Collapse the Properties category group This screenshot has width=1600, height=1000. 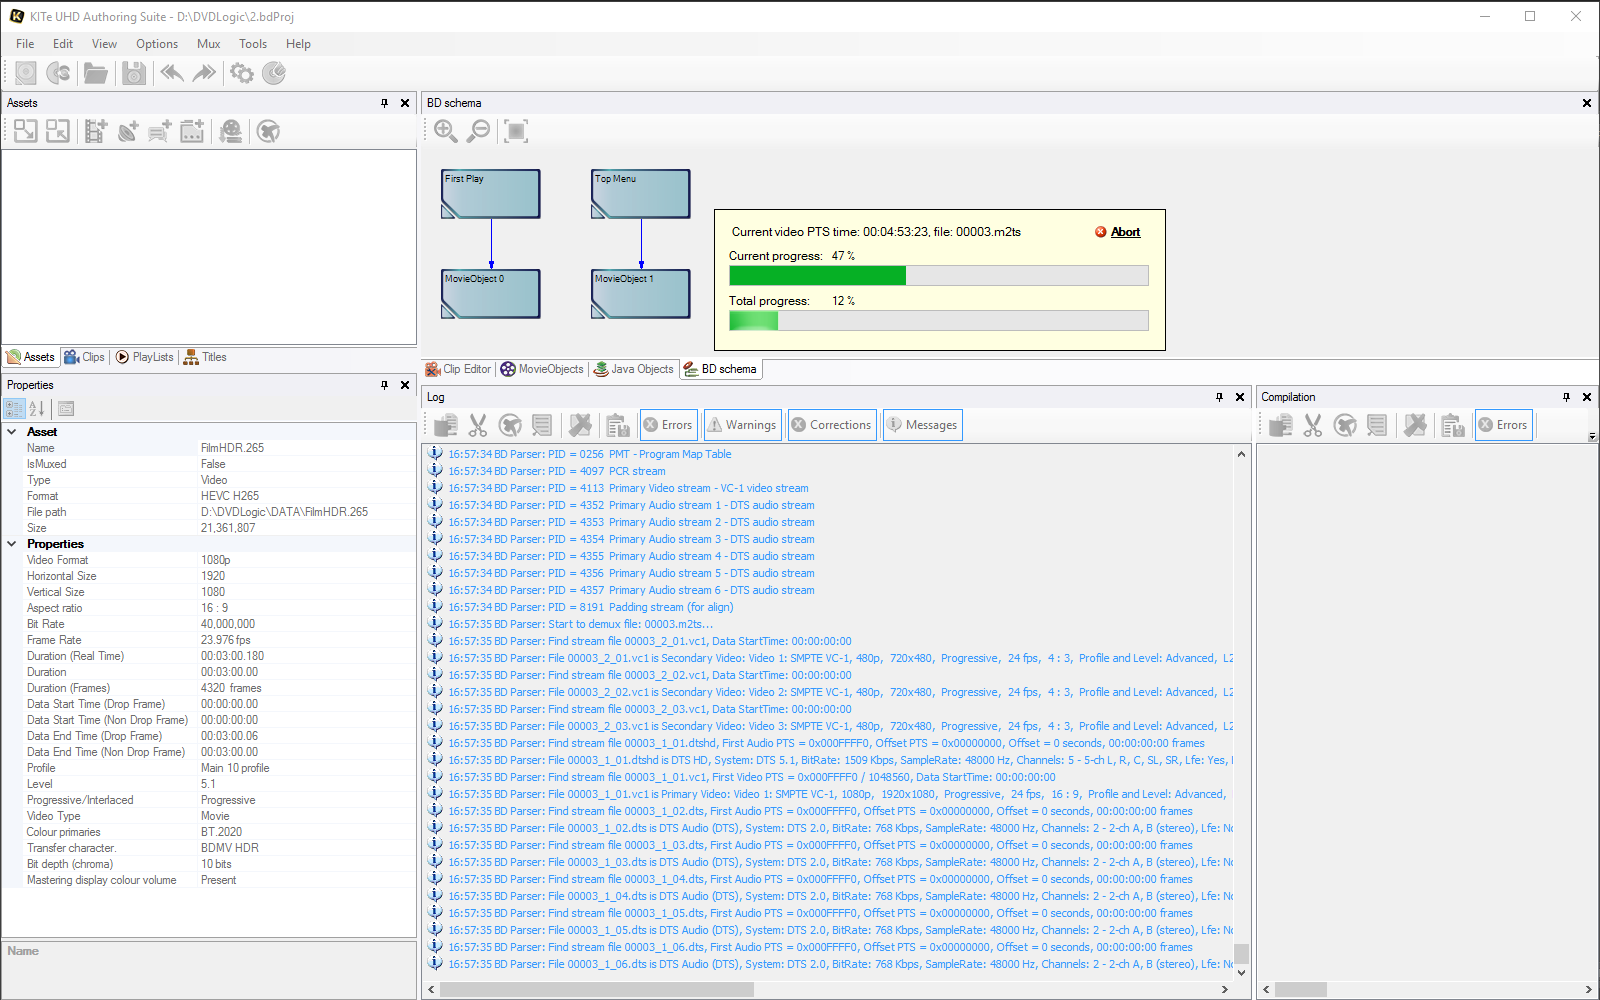click(12, 544)
